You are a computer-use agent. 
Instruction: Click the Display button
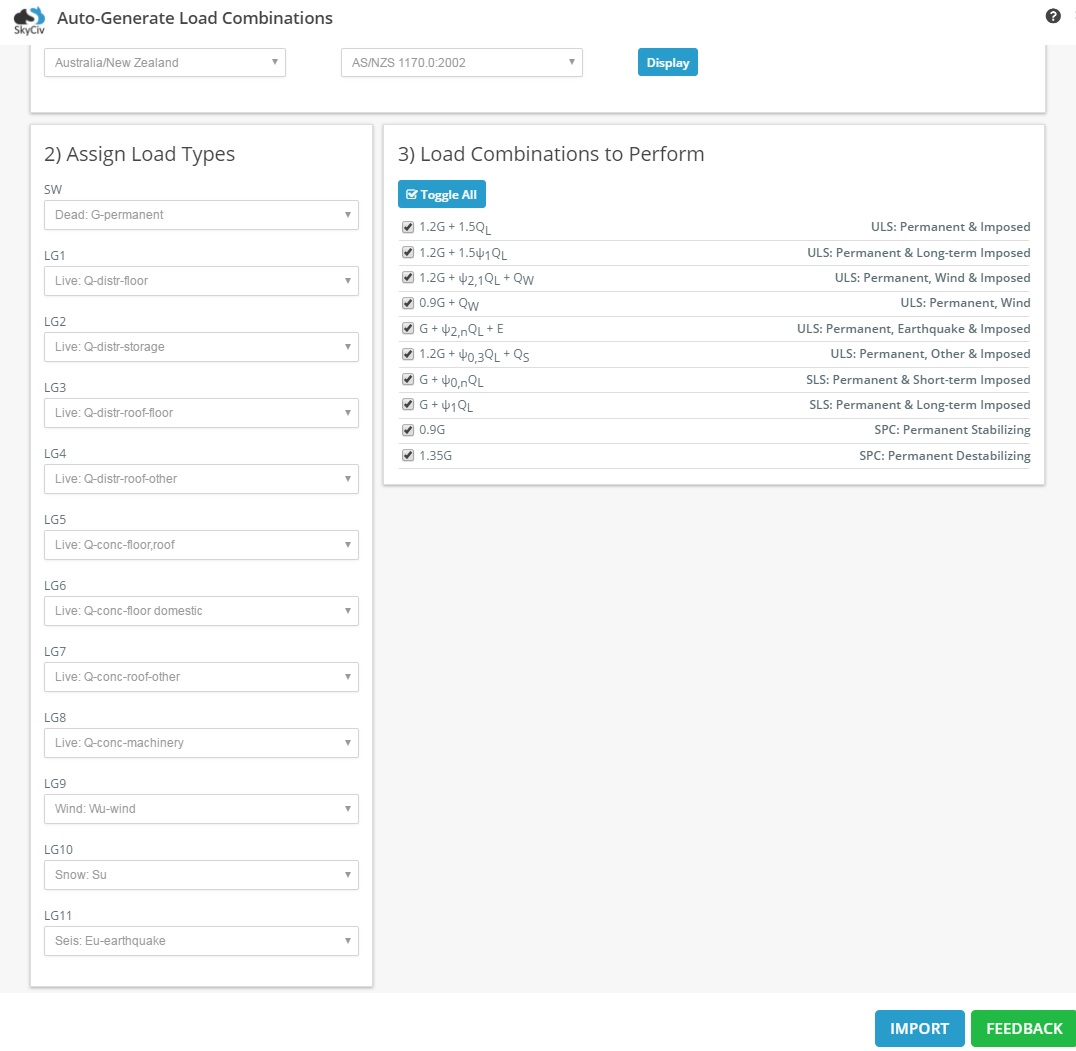(668, 62)
